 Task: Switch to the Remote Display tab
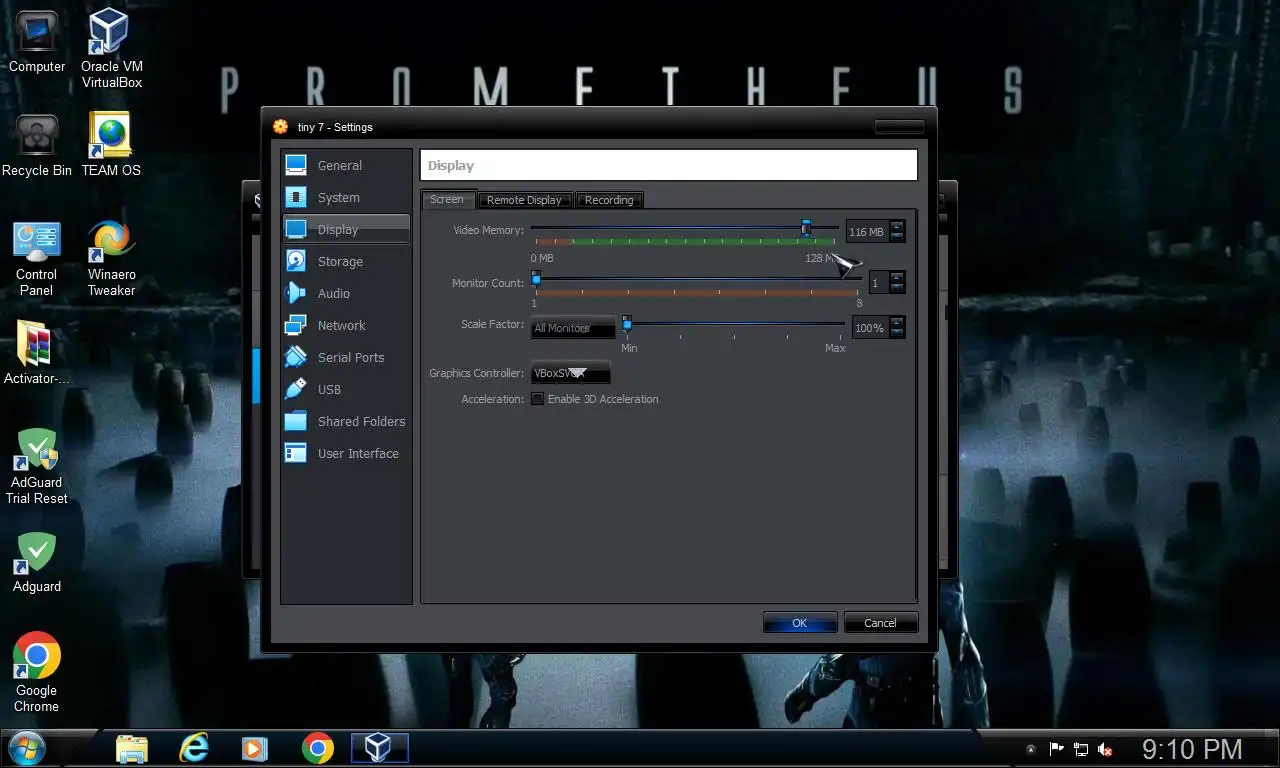point(524,200)
